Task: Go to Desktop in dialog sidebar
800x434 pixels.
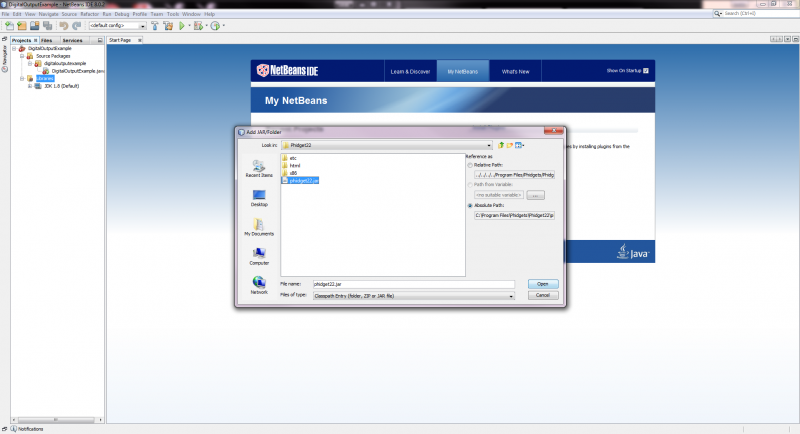Action: pos(259,198)
